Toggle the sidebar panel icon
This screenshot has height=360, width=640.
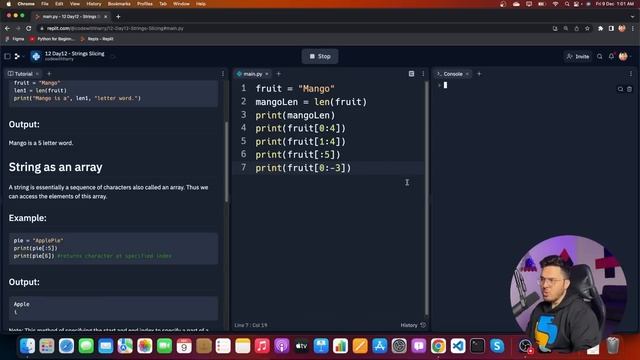(7, 56)
